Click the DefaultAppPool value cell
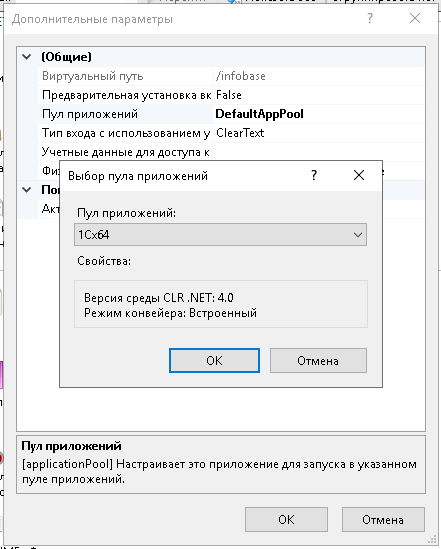Screen dimensions: 441x549 pyautogui.click(x=318, y=114)
